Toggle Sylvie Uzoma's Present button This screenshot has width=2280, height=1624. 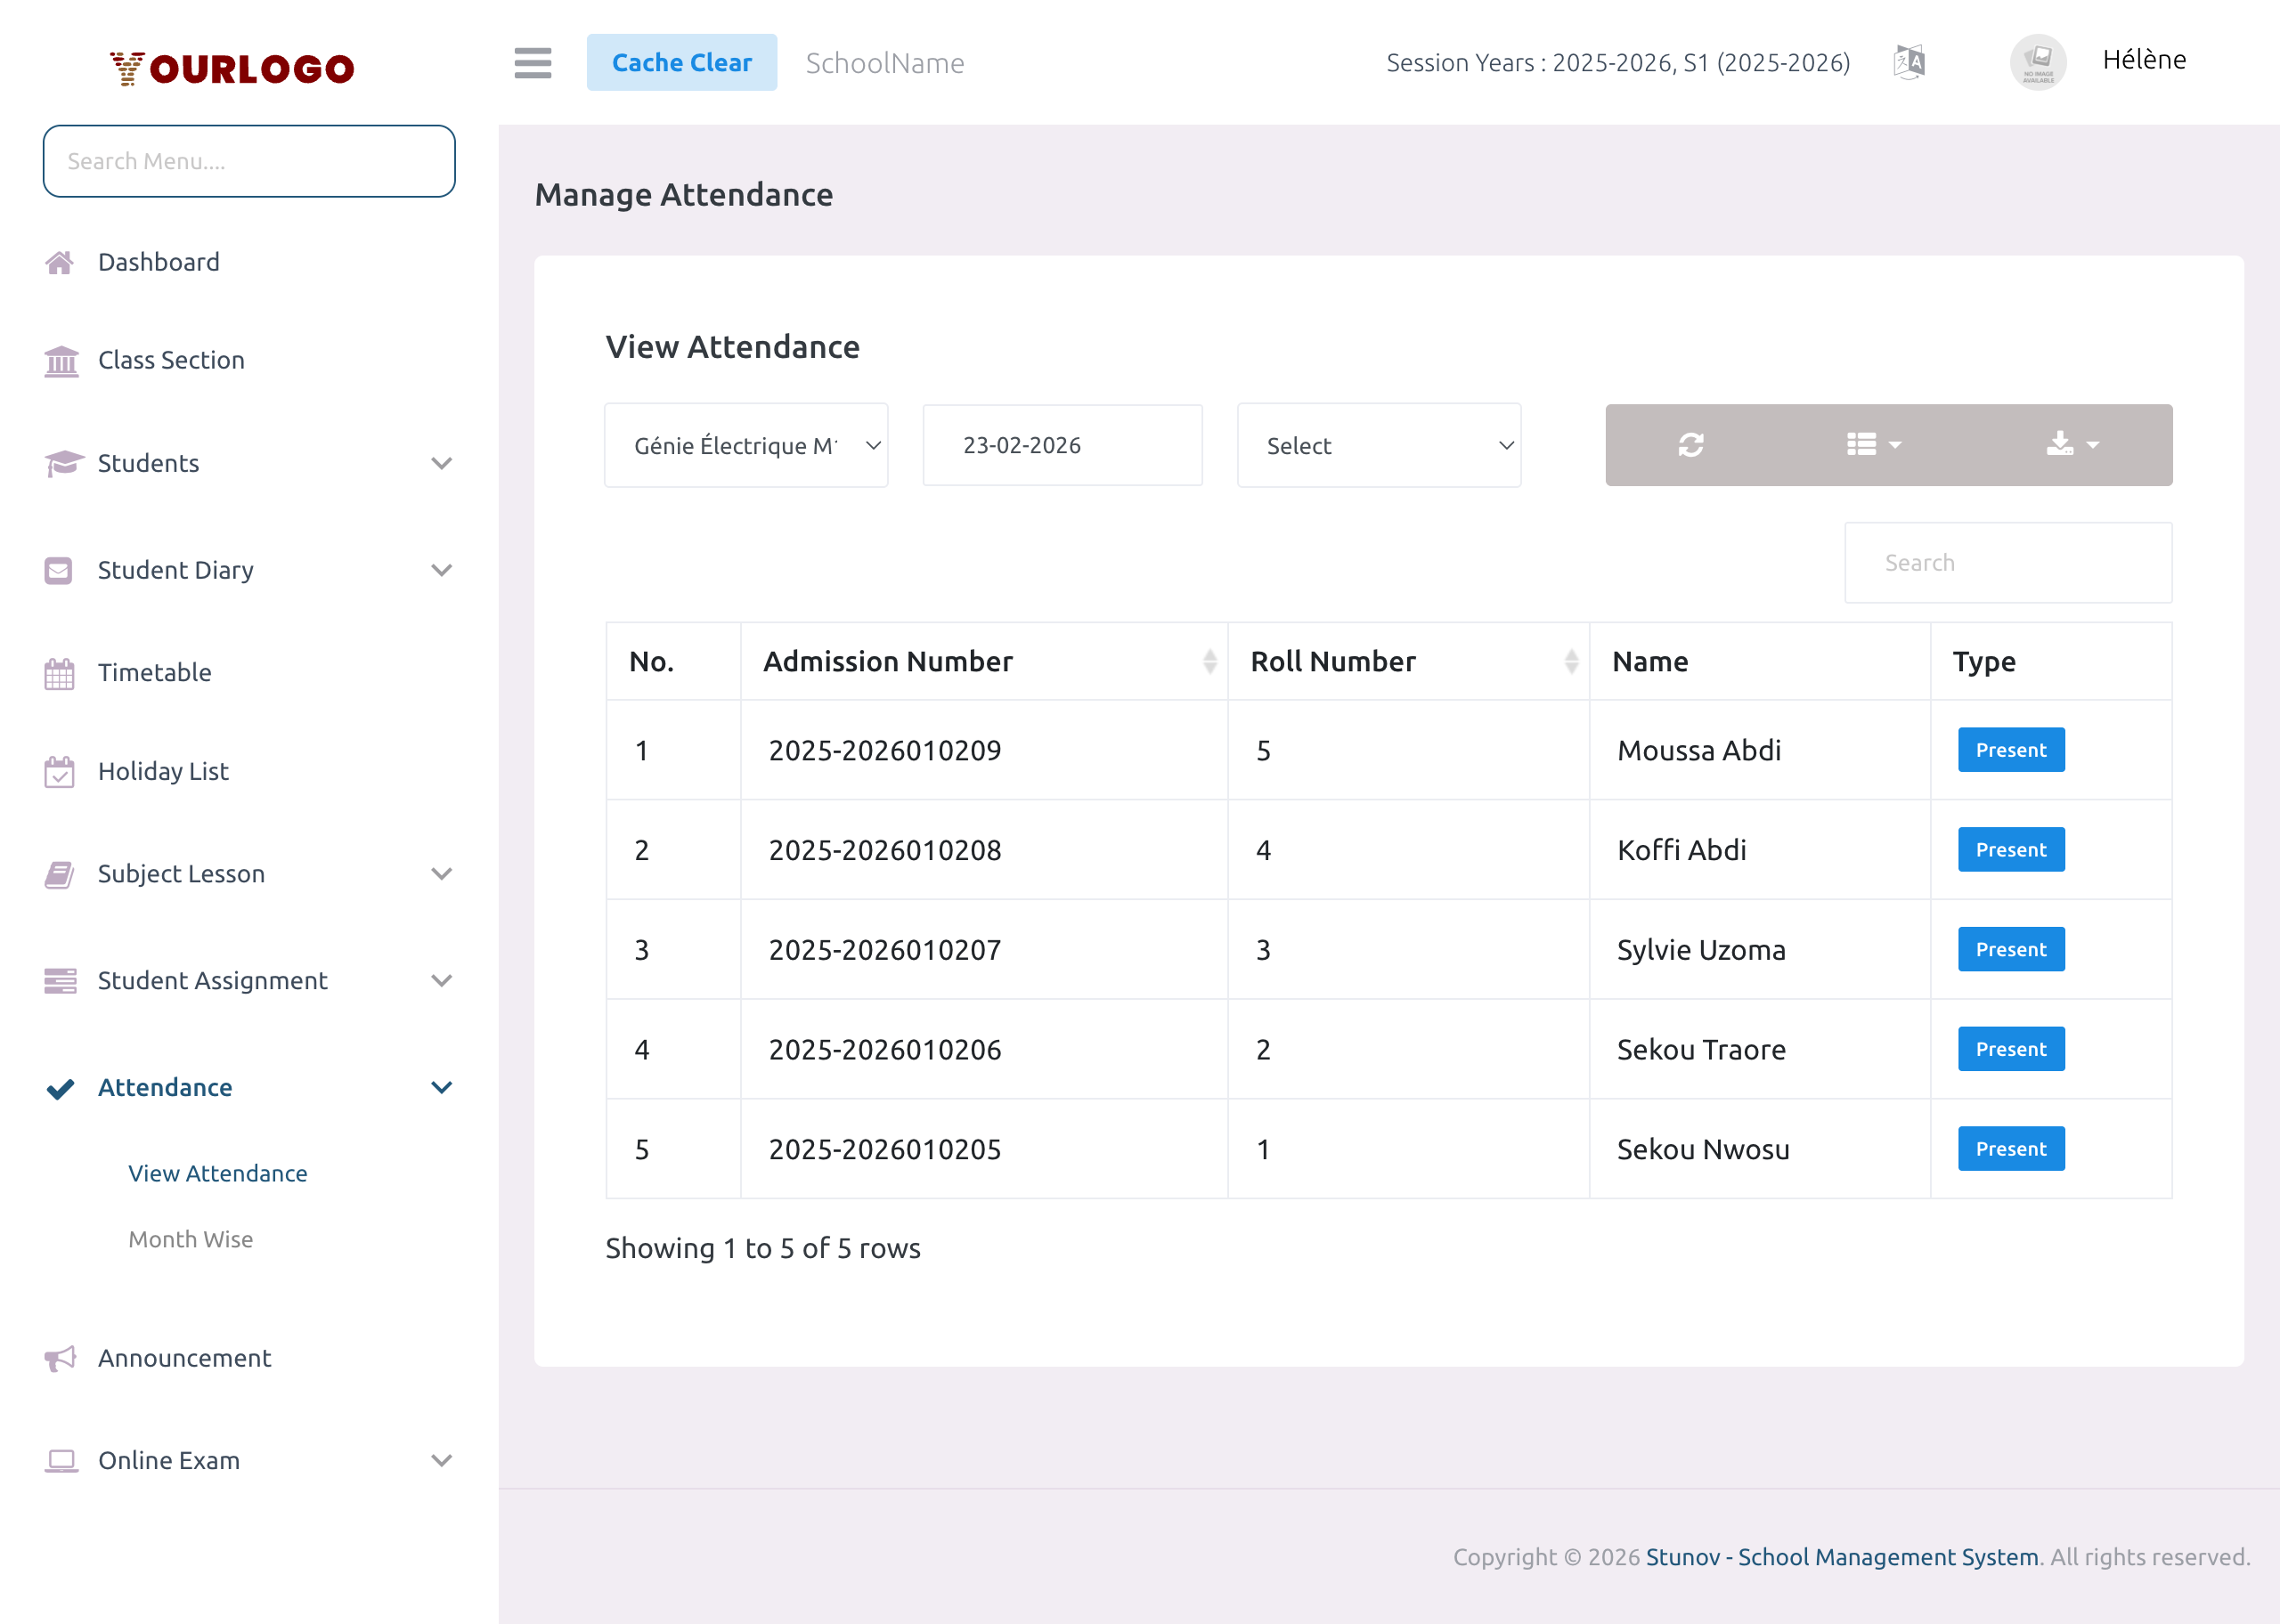[2010, 948]
